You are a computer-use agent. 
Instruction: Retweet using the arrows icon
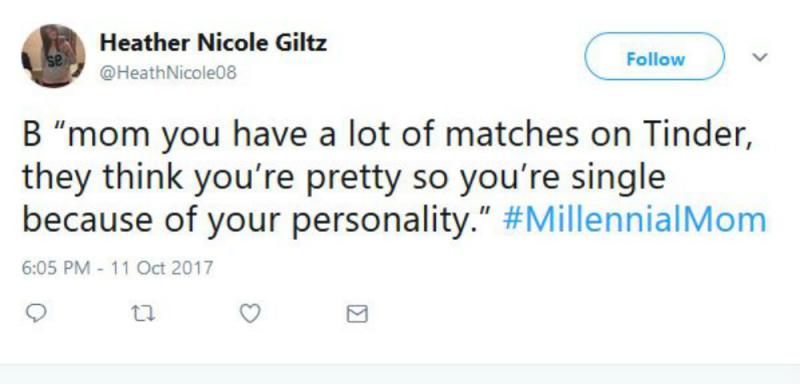pyautogui.click(x=143, y=314)
